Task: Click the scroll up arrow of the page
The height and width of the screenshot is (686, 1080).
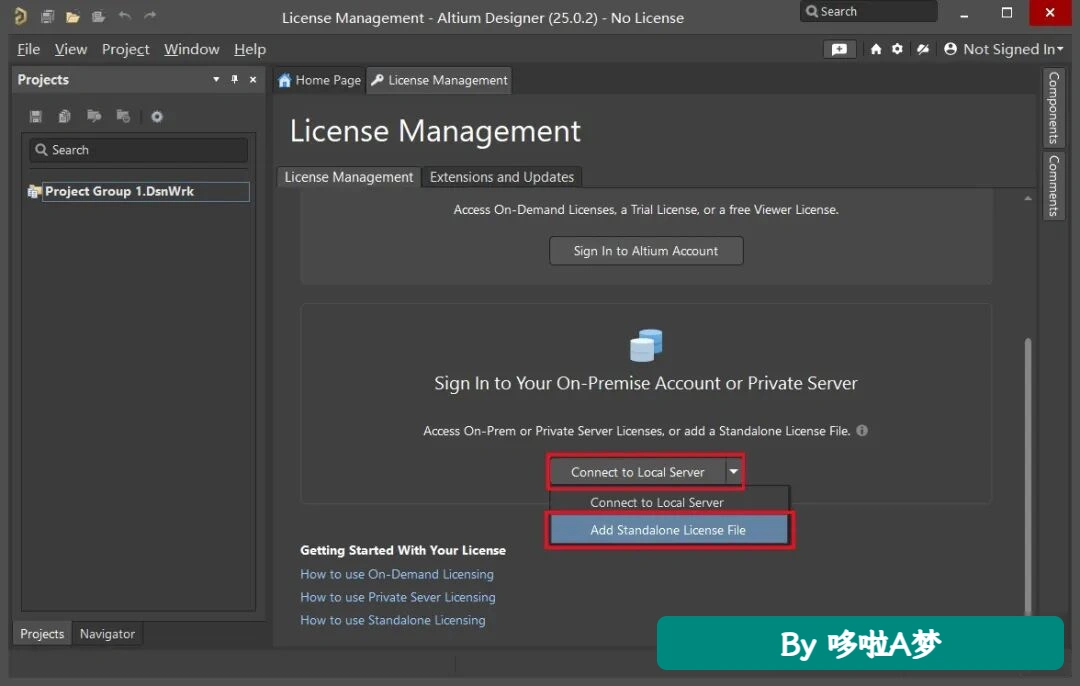Action: [1028, 198]
